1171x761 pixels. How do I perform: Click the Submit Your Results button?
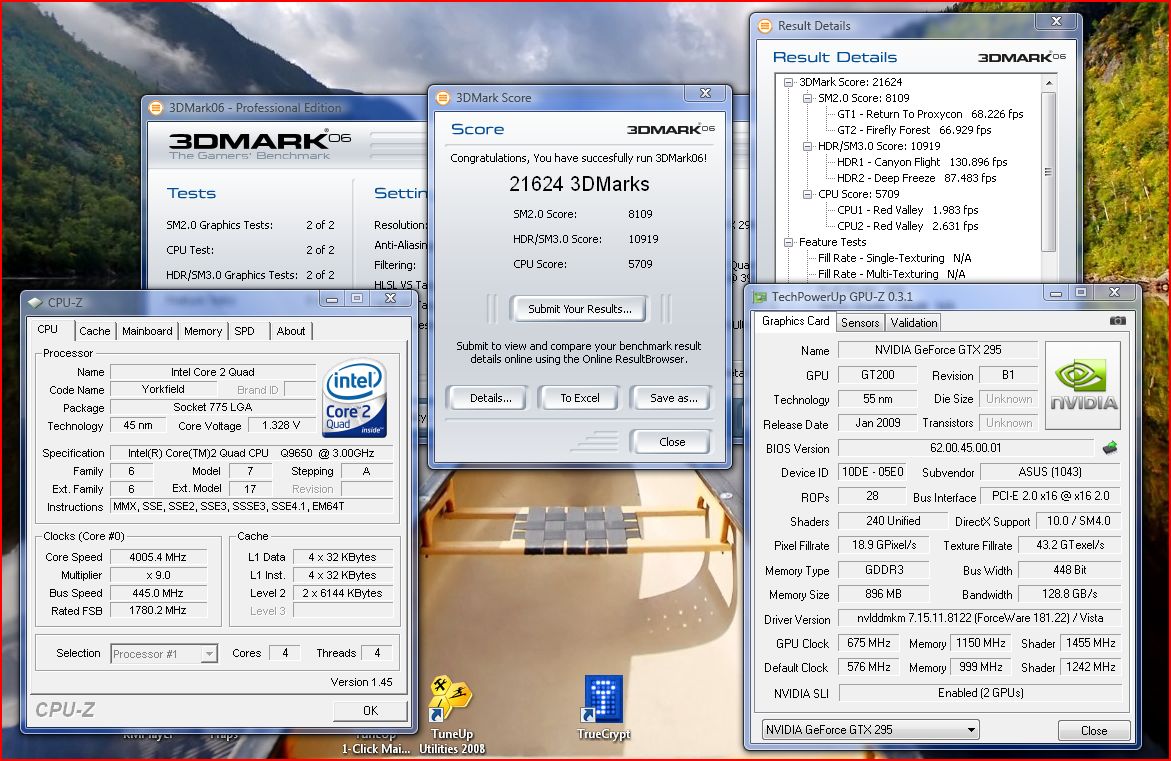coord(579,309)
